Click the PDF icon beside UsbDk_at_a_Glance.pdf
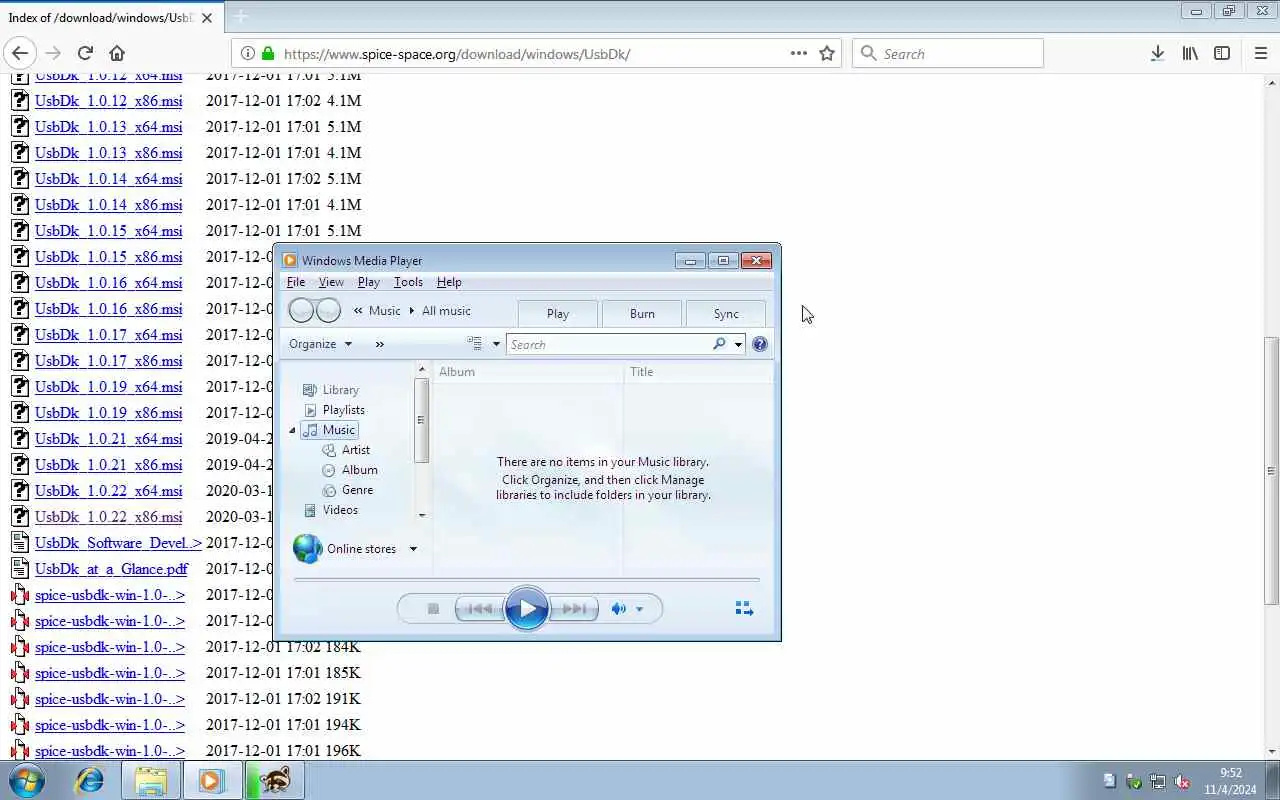The image size is (1280, 800). 20,568
